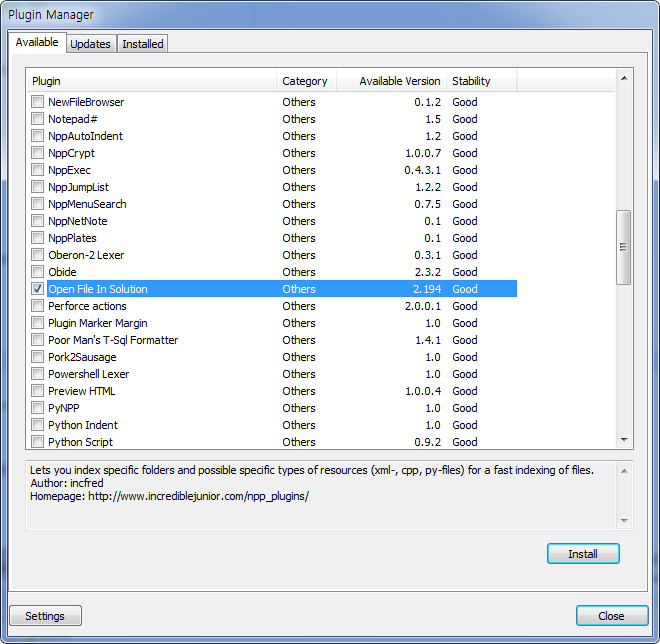Viewport: 660px width, 644px height.
Task: Check the Perforce actions checkbox
Action: tap(37, 306)
